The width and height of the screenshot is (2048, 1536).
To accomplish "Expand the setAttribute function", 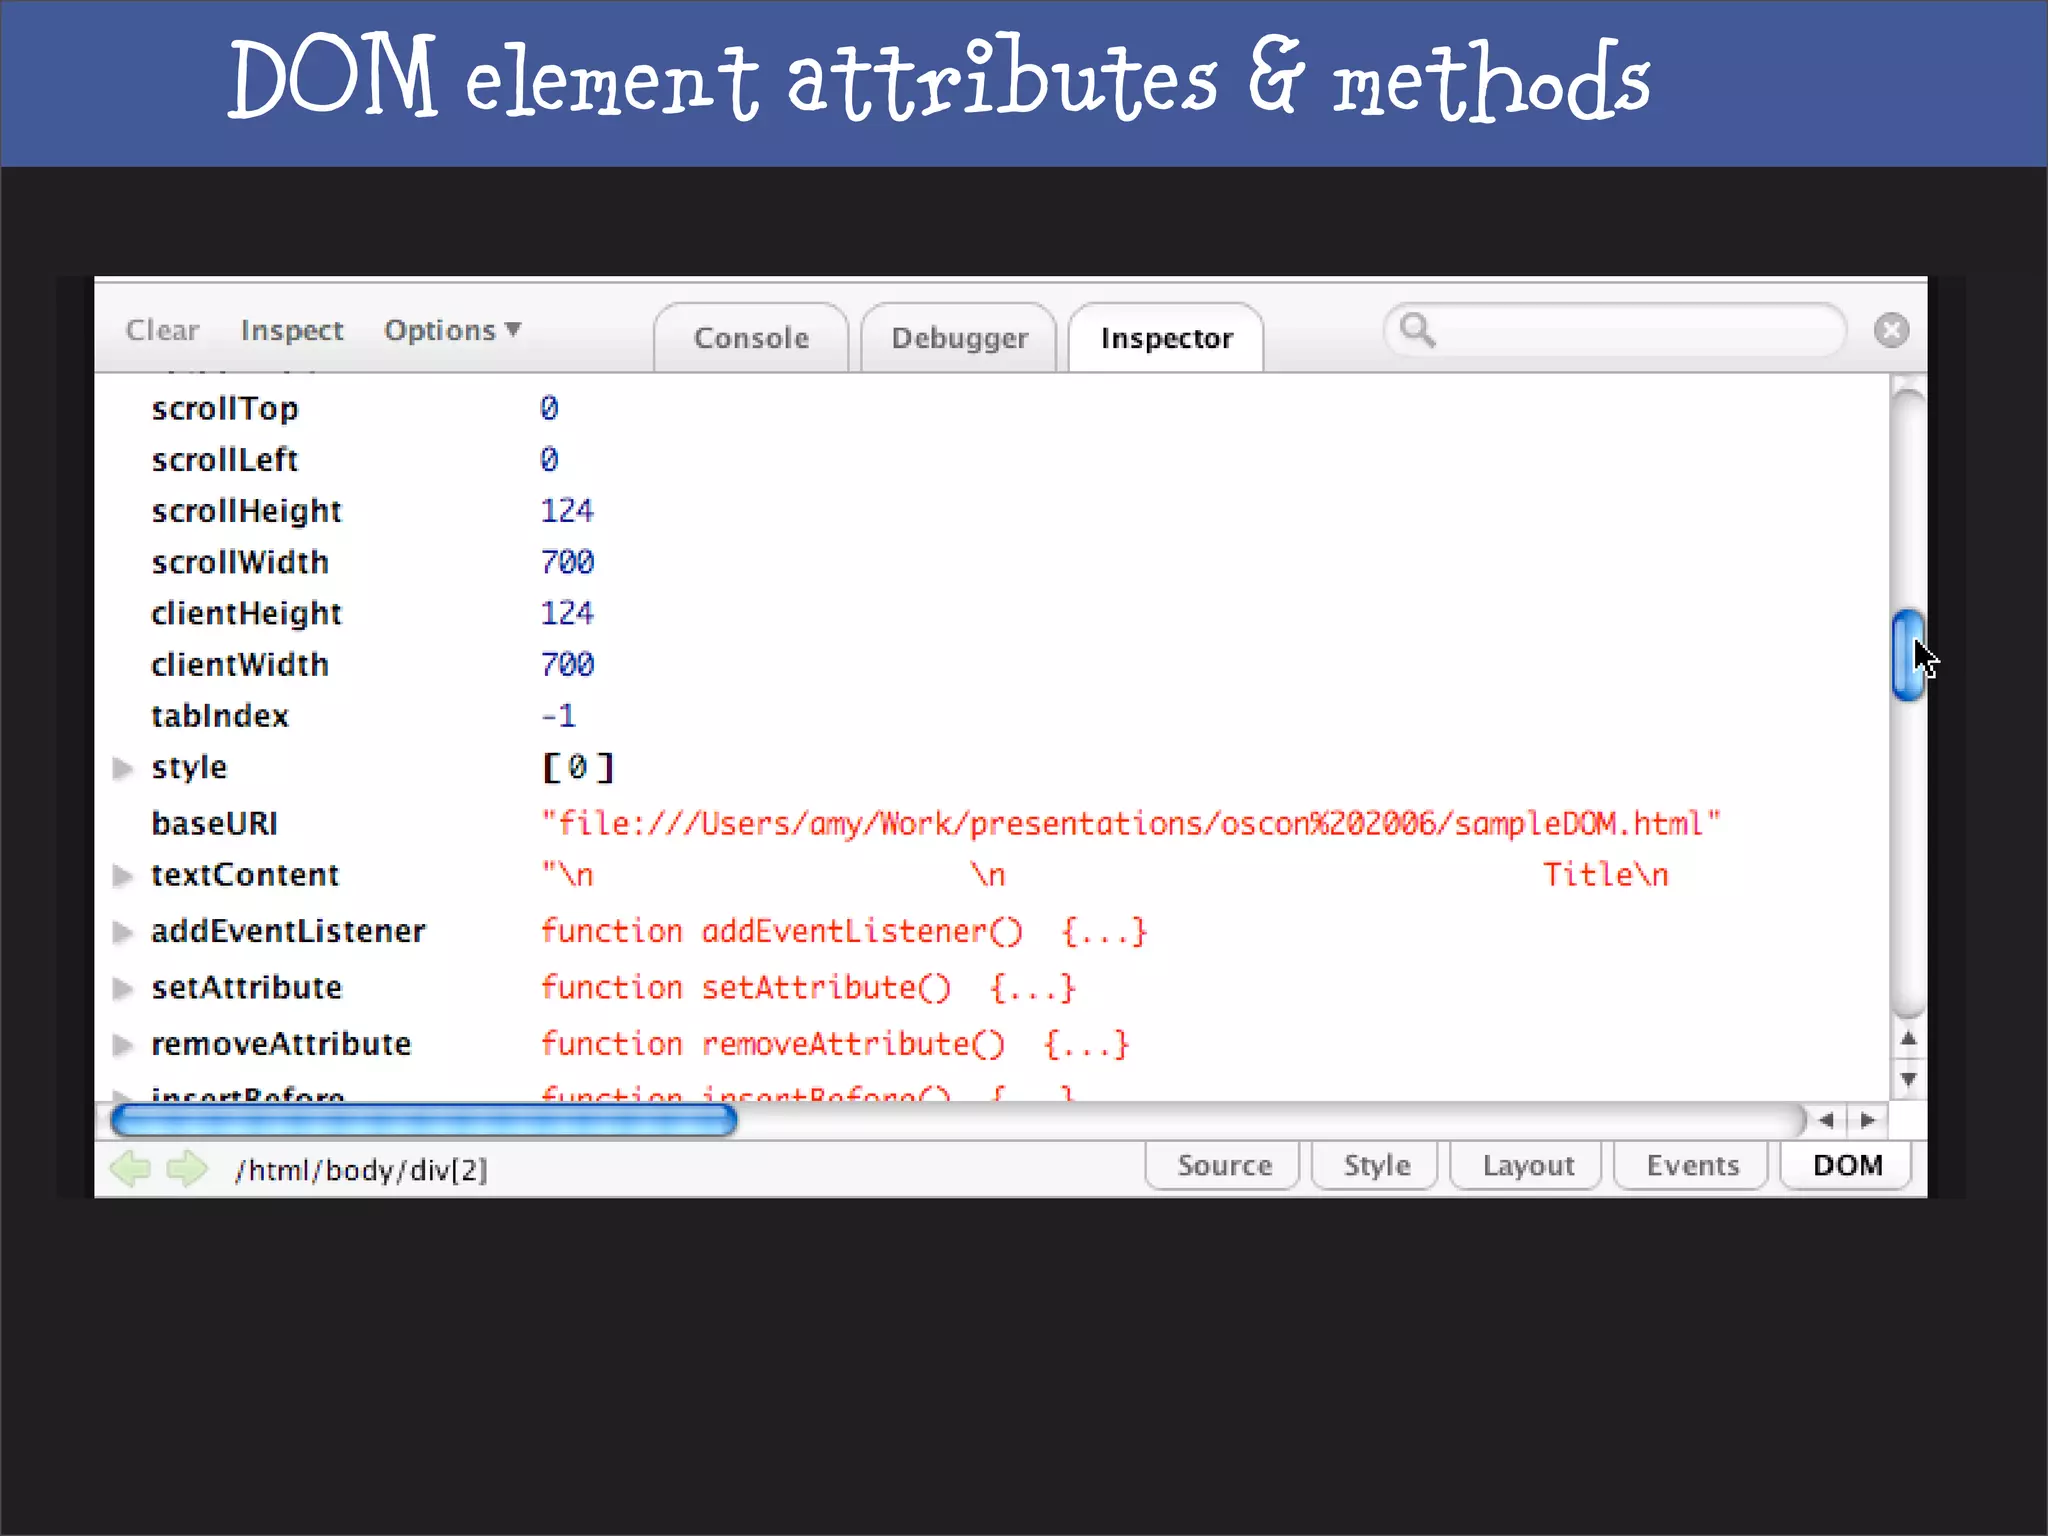I will tap(123, 989).
